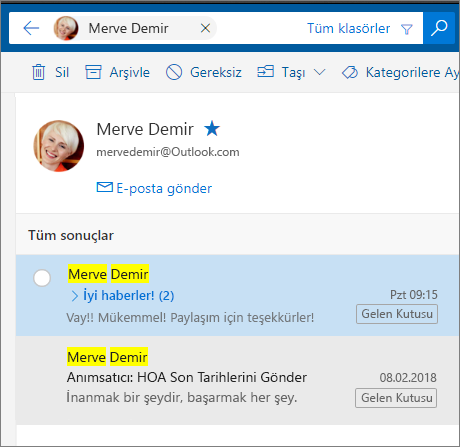Viewport: 460px width, 447px height.
Task: Click the Sil toolbar label
Action: (x=62, y=72)
